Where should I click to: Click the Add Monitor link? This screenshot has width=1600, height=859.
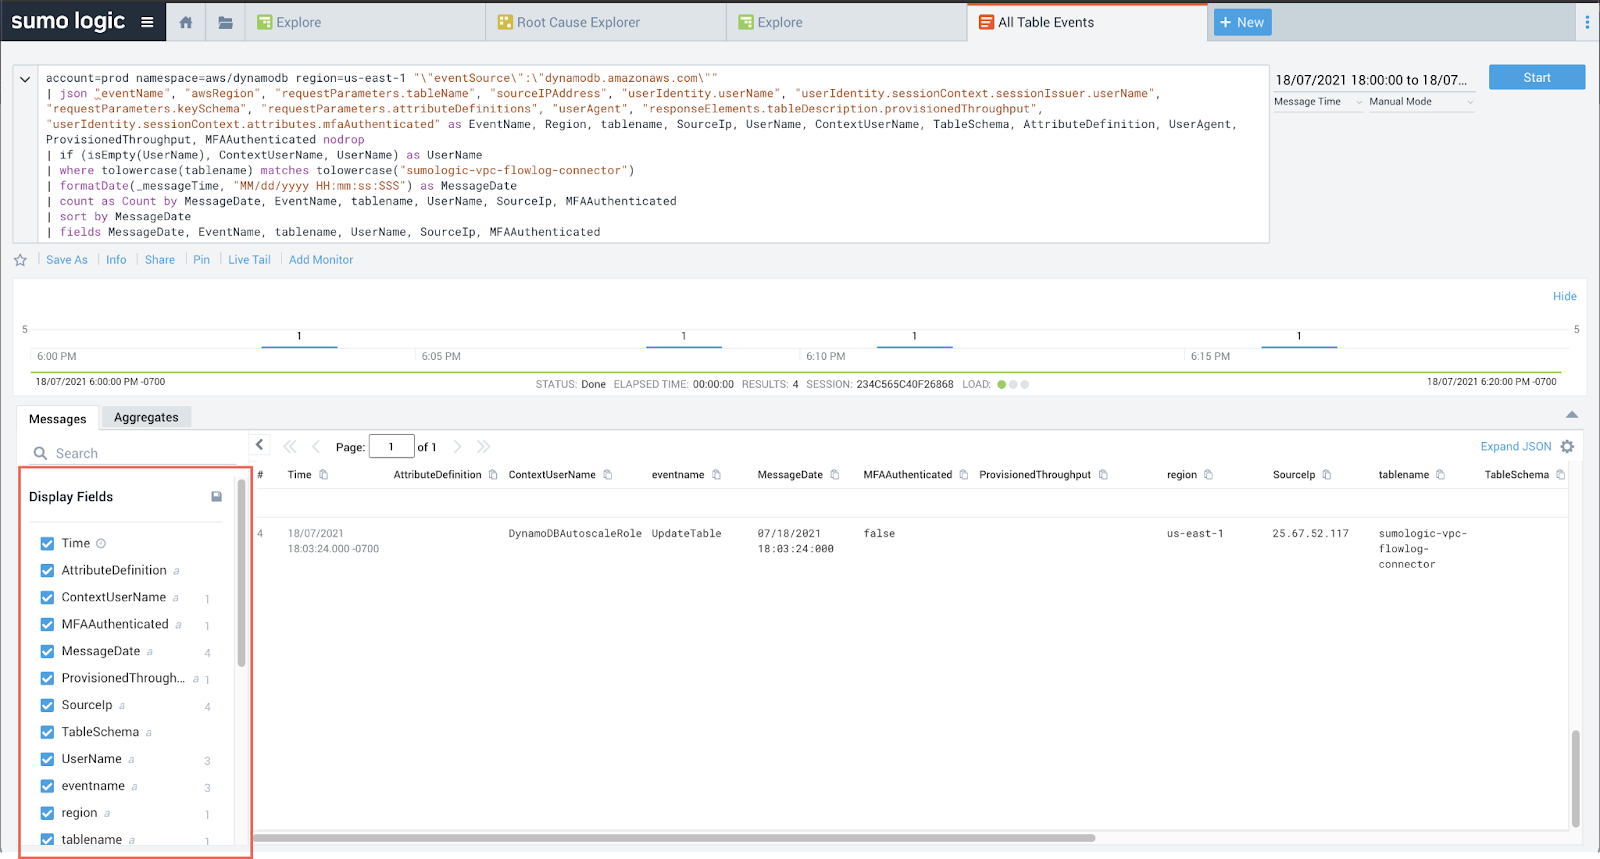tap(321, 260)
